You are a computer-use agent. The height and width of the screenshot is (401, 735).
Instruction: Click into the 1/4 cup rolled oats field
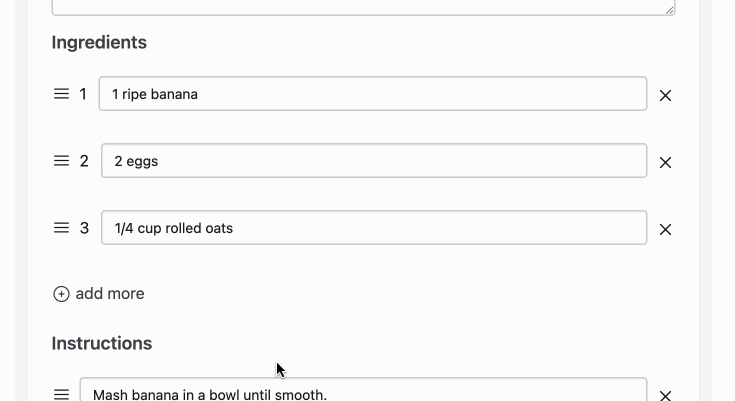(x=374, y=228)
